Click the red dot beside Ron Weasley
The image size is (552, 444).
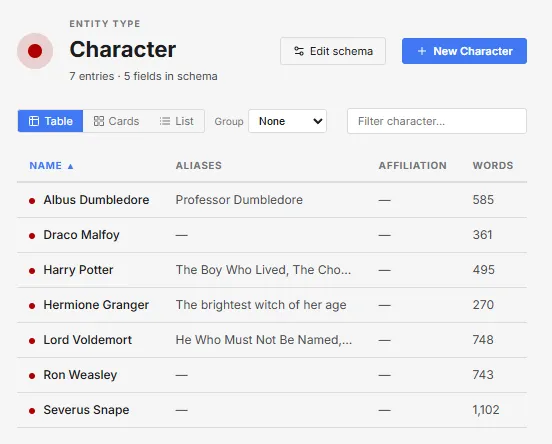point(32,376)
